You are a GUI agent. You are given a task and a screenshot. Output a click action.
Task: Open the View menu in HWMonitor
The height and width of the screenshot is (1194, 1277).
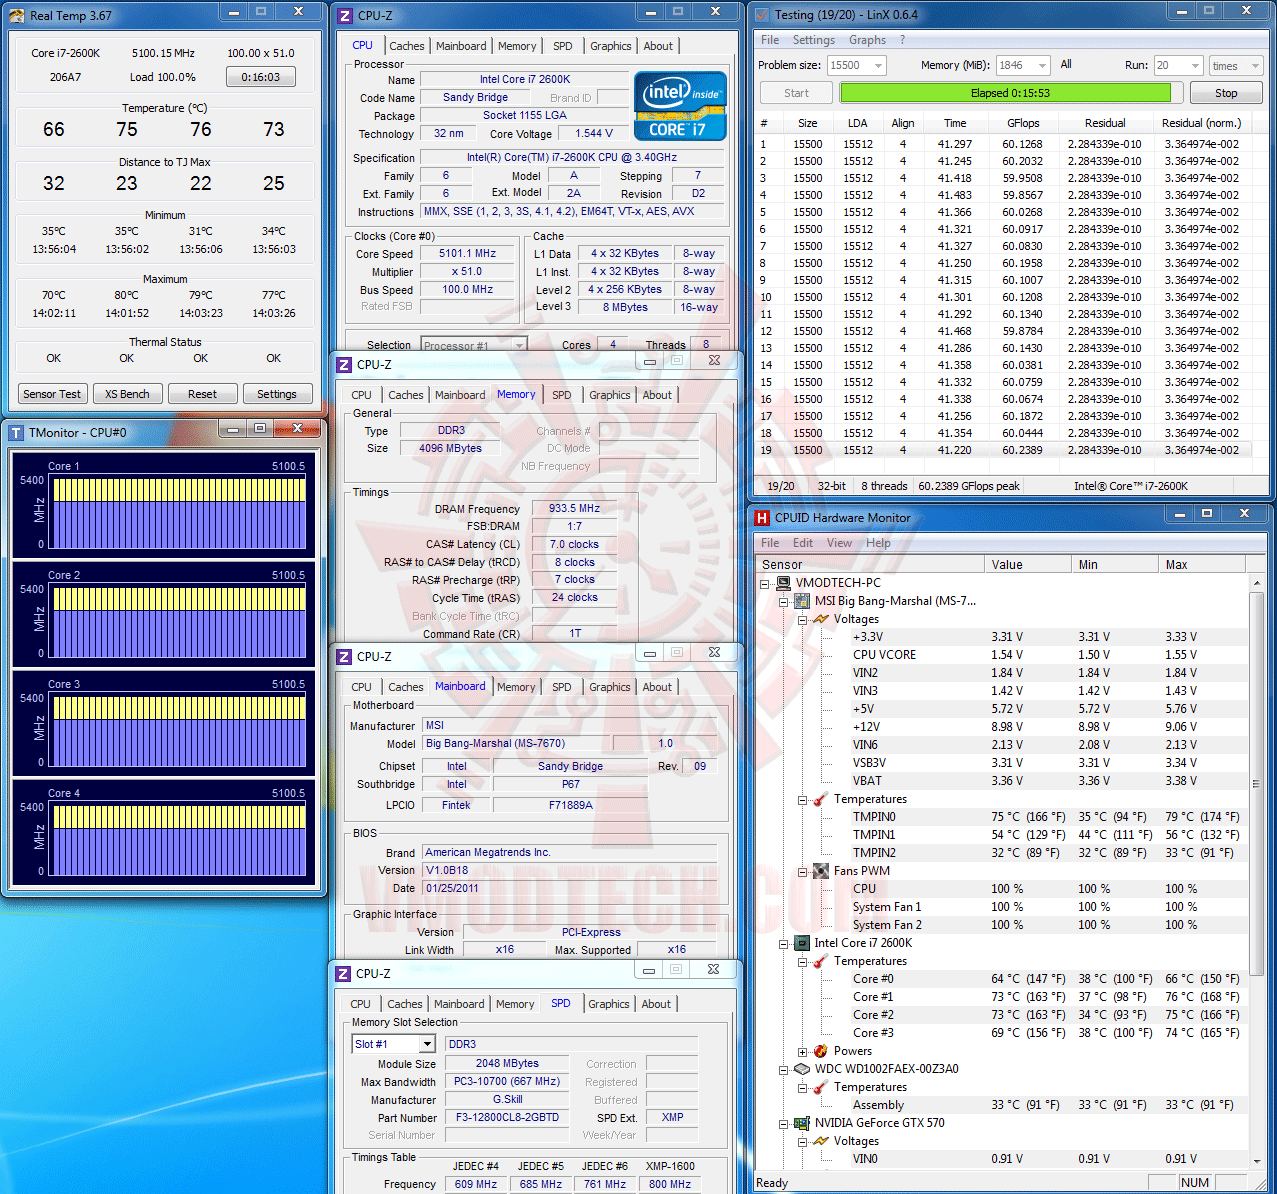(839, 543)
